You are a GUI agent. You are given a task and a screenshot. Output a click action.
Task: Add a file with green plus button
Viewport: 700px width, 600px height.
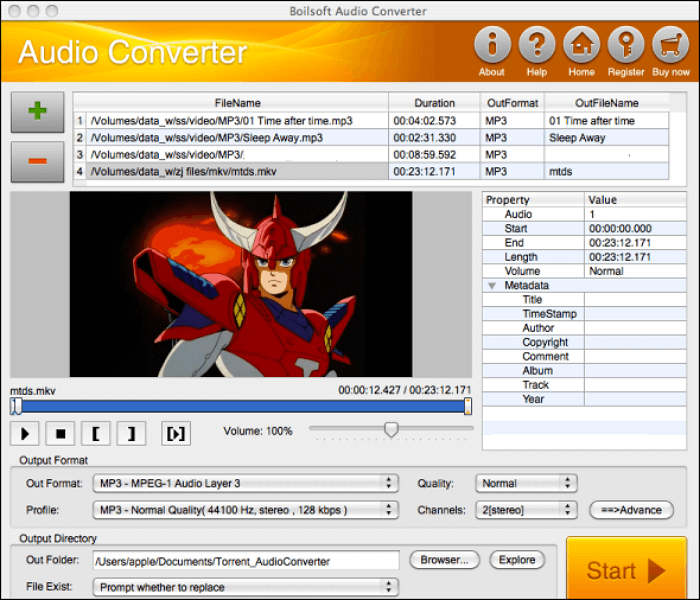tap(38, 112)
